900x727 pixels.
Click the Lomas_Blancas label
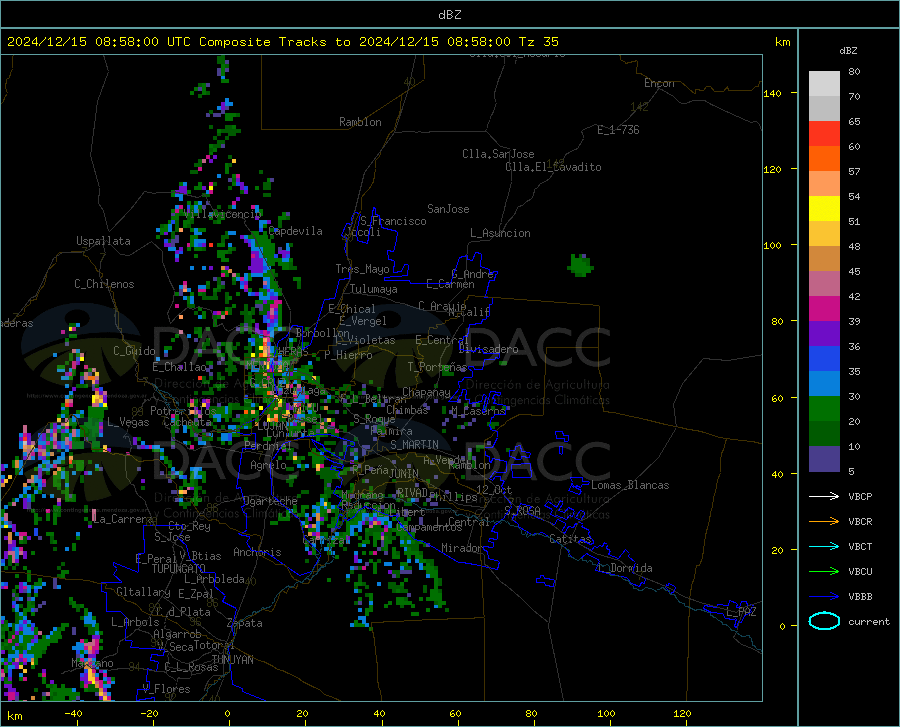pyautogui.click(x=630, y=485)
